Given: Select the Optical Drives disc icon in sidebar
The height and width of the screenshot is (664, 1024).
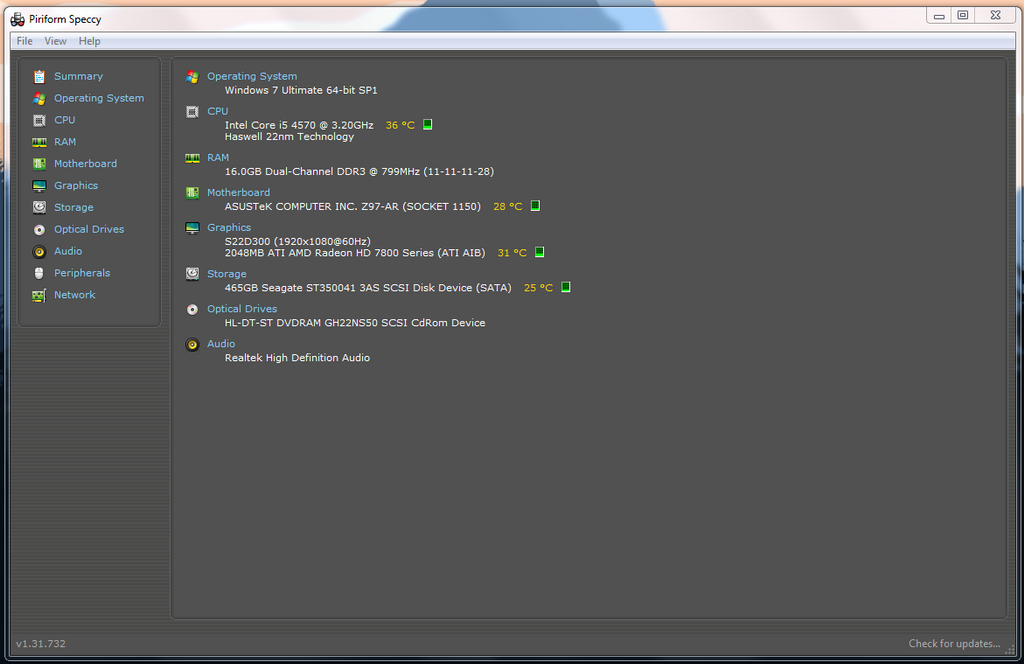Looking at the screenshot, I should [x=39, y=230].
